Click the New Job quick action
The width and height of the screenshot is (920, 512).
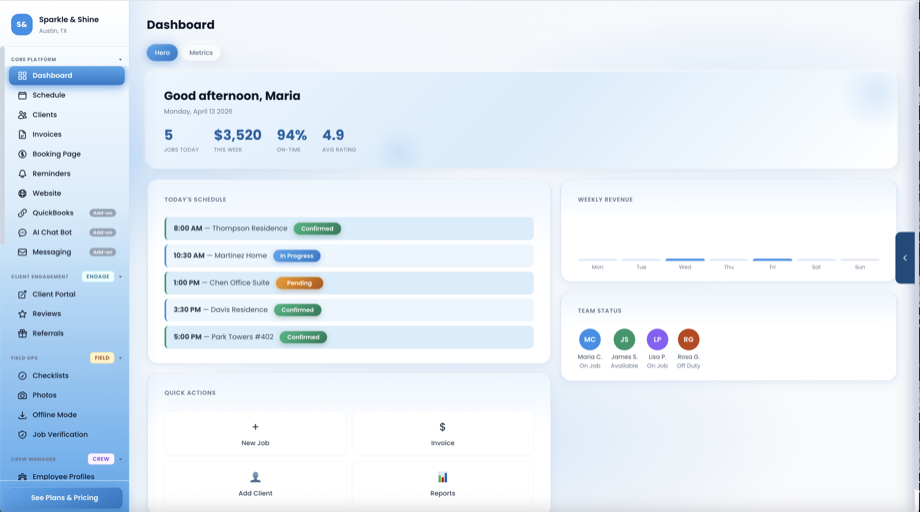click(x=255, y=434)
